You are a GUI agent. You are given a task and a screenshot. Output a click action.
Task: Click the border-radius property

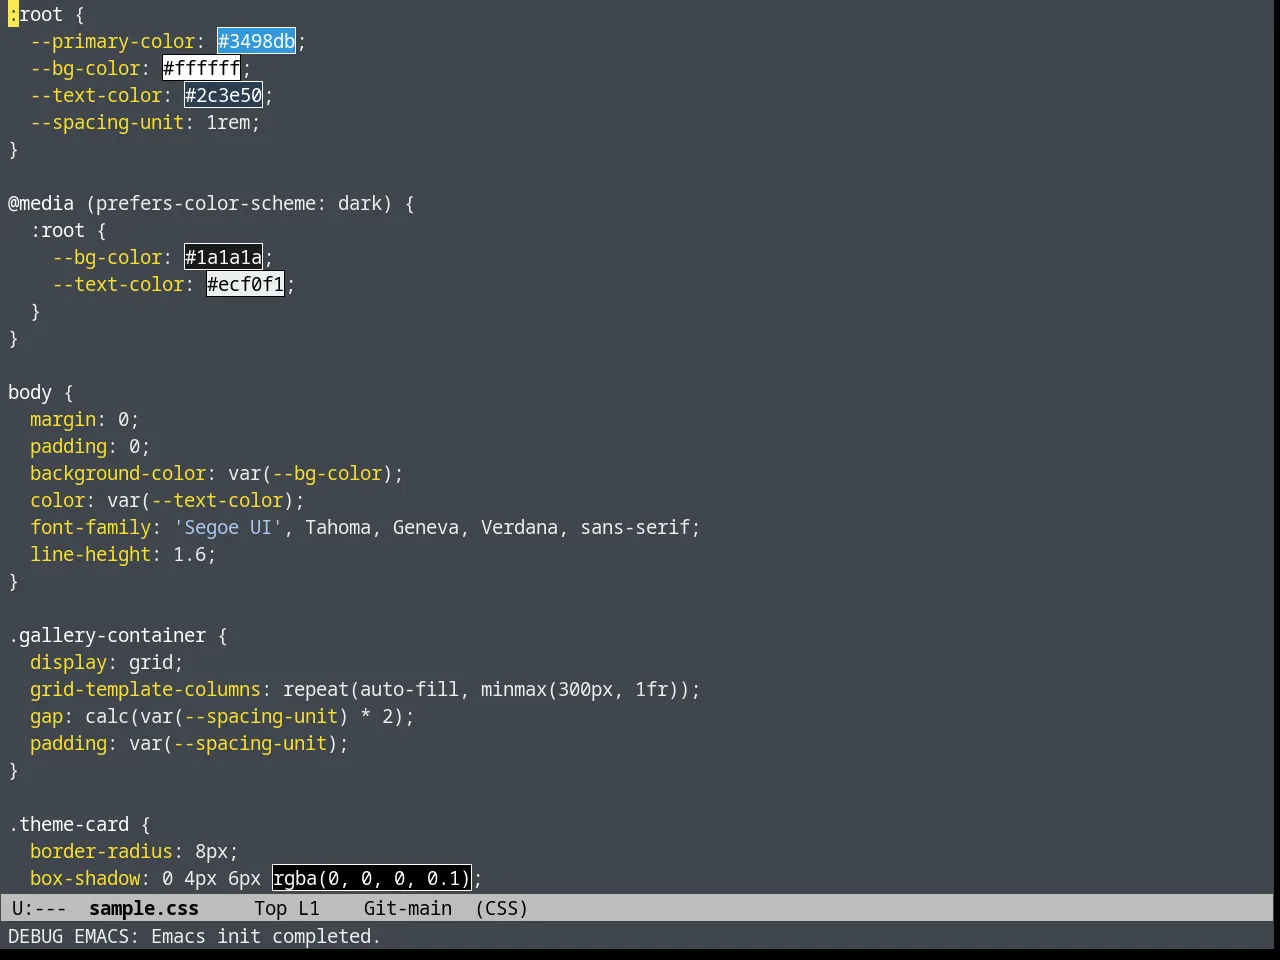tap(101, 851)
